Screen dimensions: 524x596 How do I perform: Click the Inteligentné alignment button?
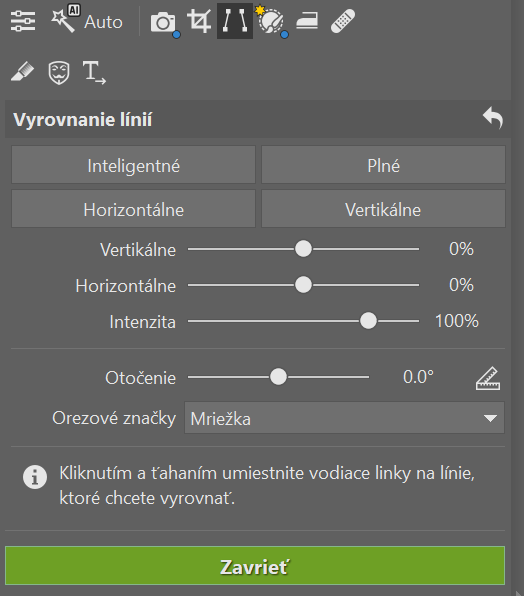pos(133,165)
